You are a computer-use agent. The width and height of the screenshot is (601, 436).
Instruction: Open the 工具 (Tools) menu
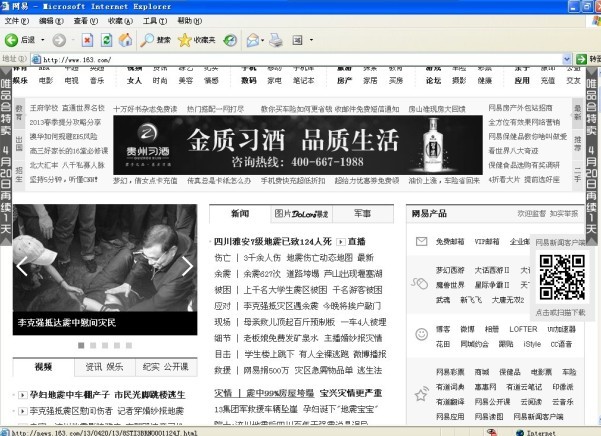[151, 20]
